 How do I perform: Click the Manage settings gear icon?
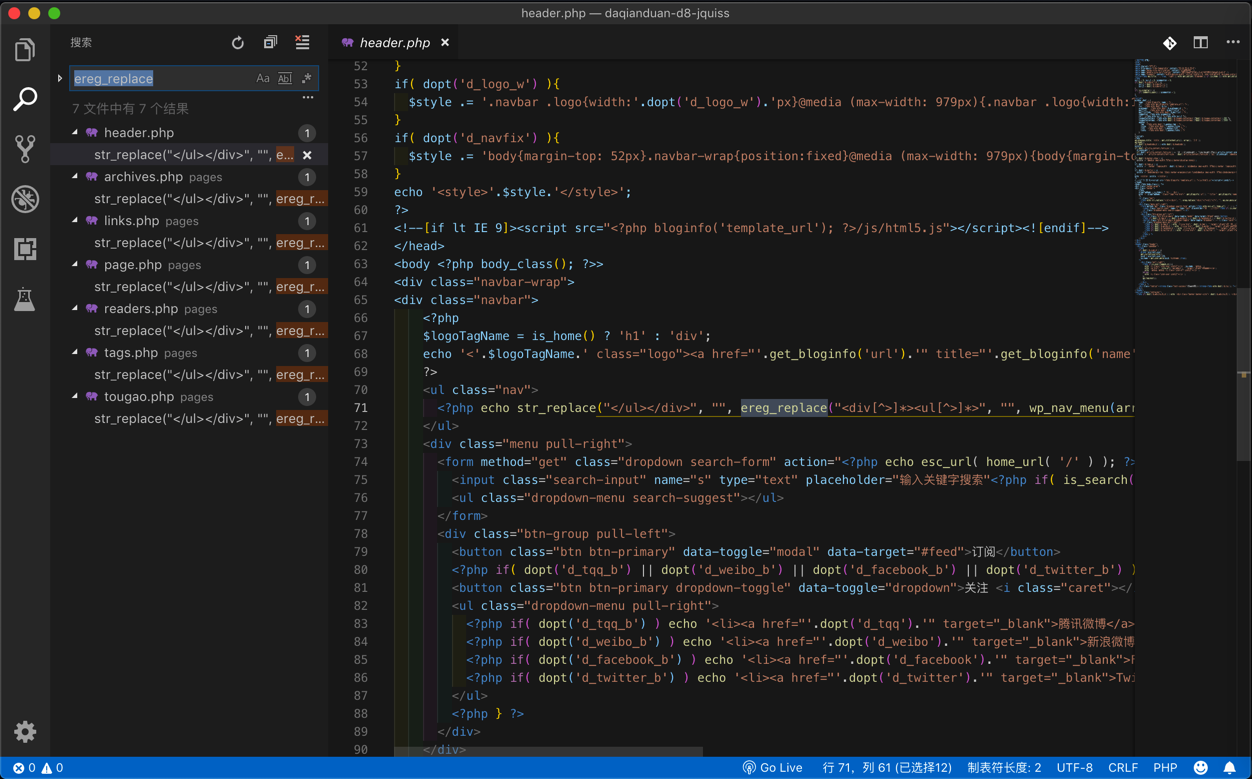(x=25, y=731)
